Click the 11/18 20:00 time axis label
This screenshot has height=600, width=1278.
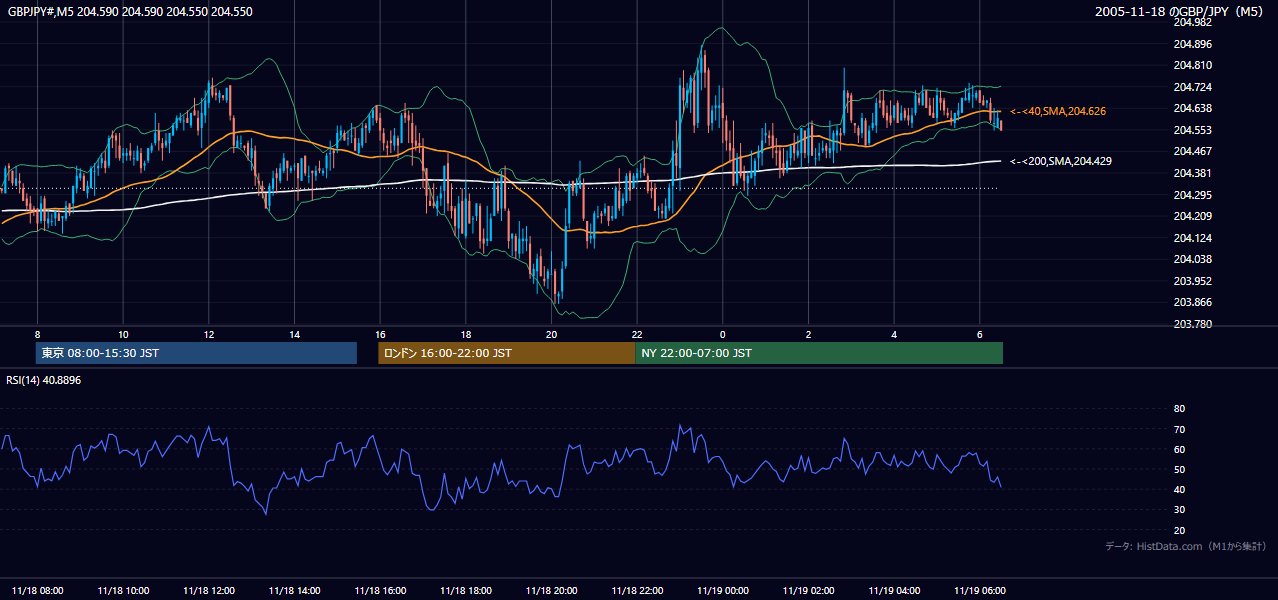tap(552, 590)
